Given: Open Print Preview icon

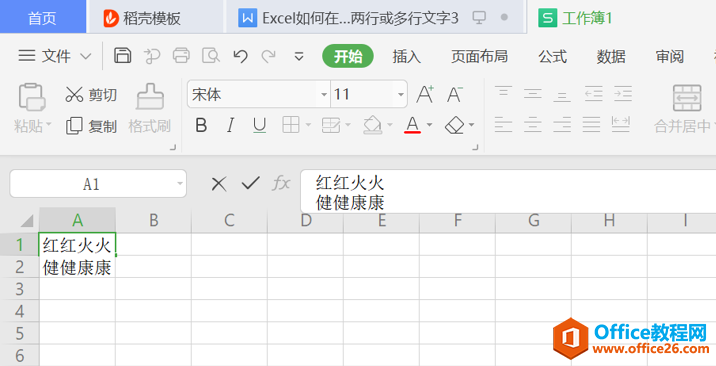Looking at the screenshot, I should (x=211, y=56).
